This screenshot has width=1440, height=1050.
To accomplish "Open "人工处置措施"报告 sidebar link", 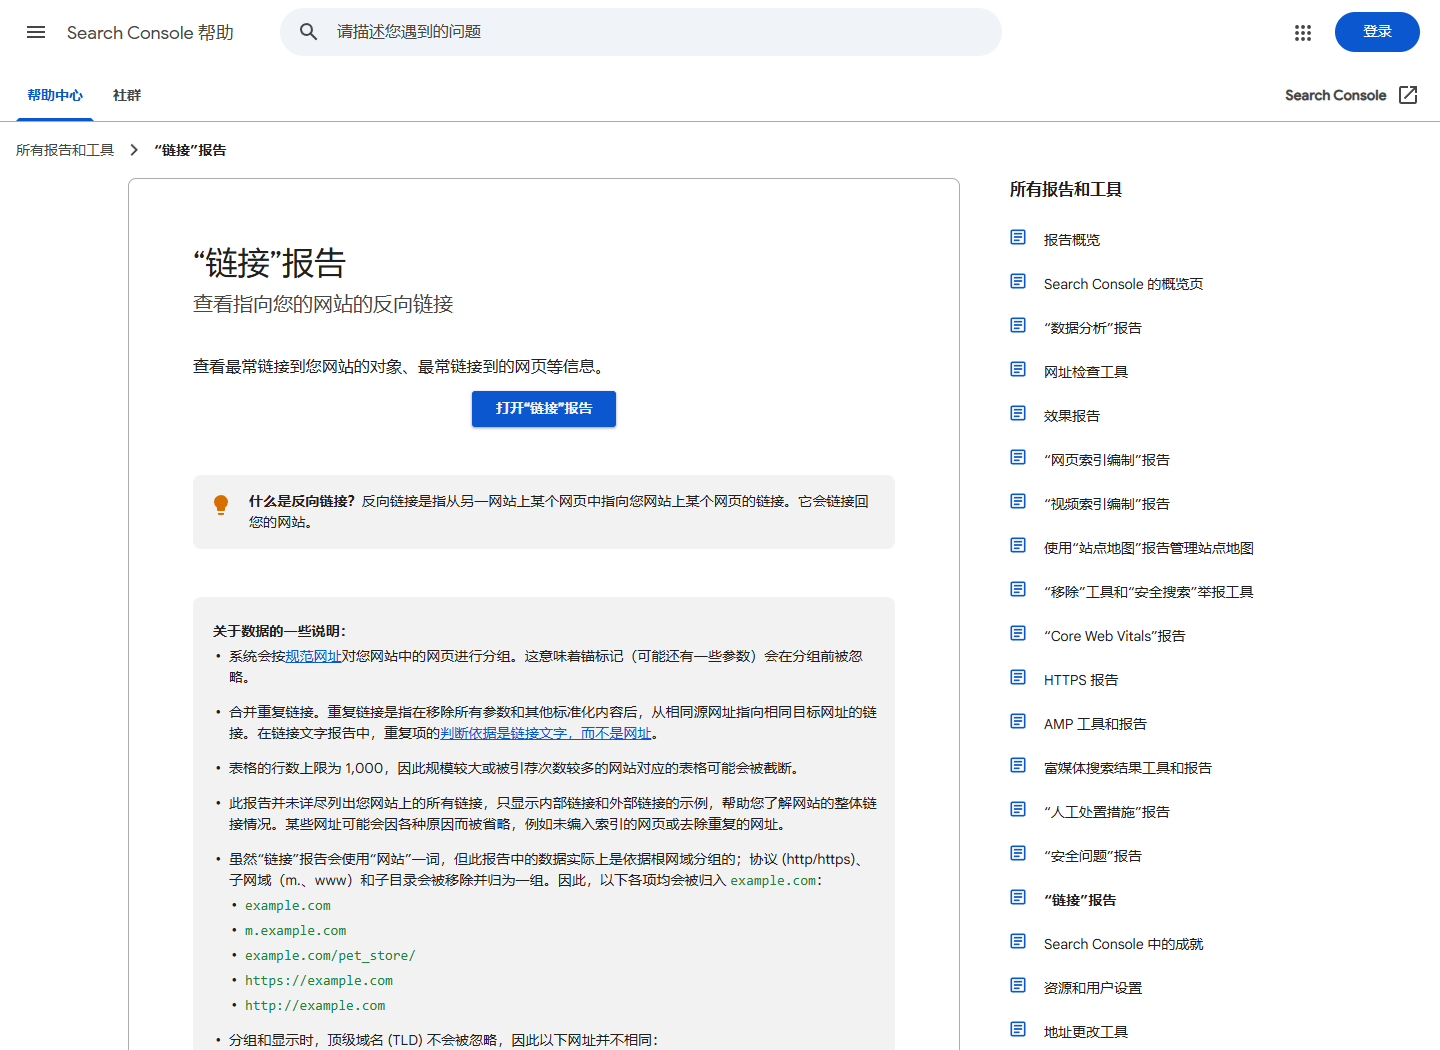I will click(1107, 812).
